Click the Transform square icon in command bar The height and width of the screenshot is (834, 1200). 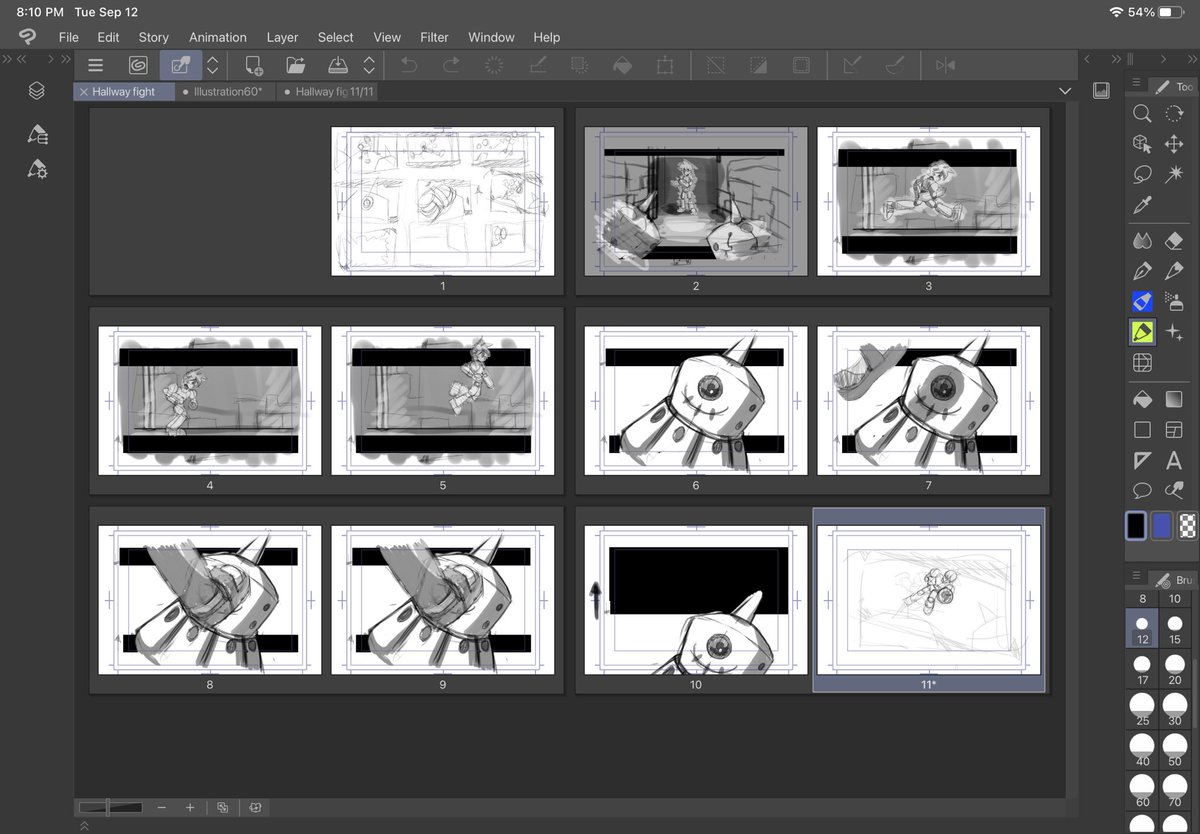[665, 65]
